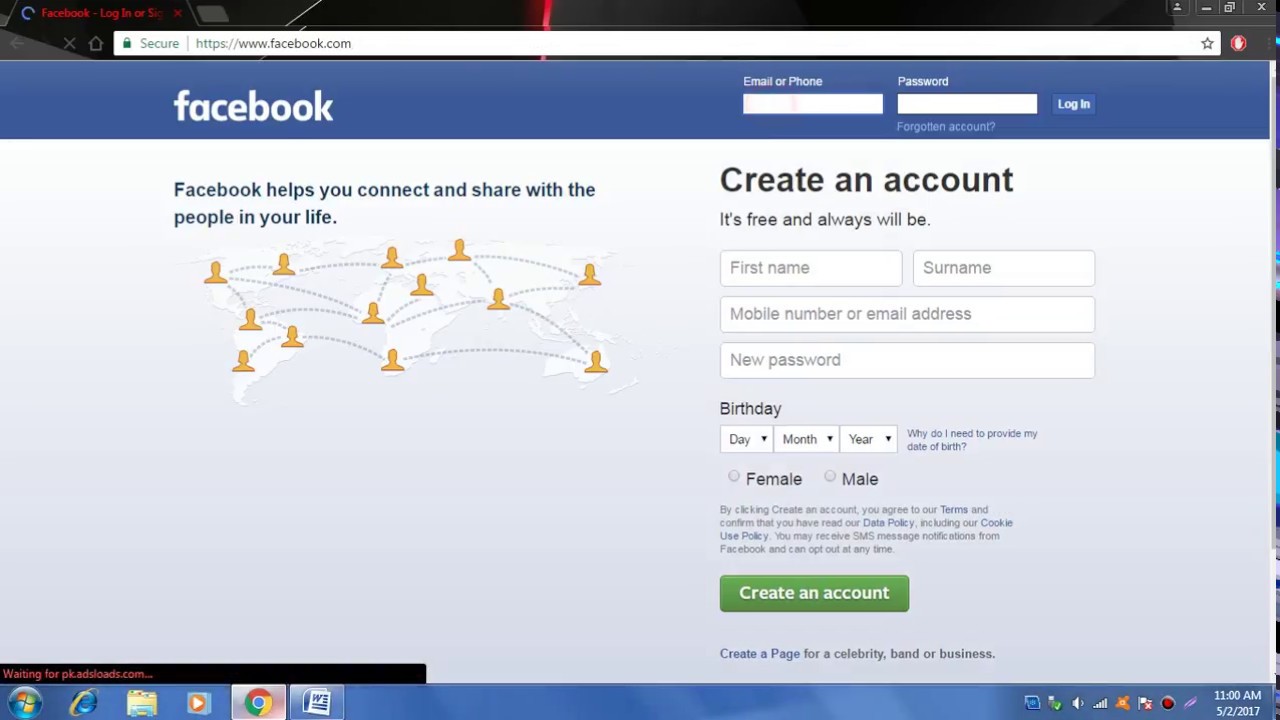This screenshot has width=1280, height=720.
Task: Open Microsoft Word from the taskbar
Action: [317, 703]
